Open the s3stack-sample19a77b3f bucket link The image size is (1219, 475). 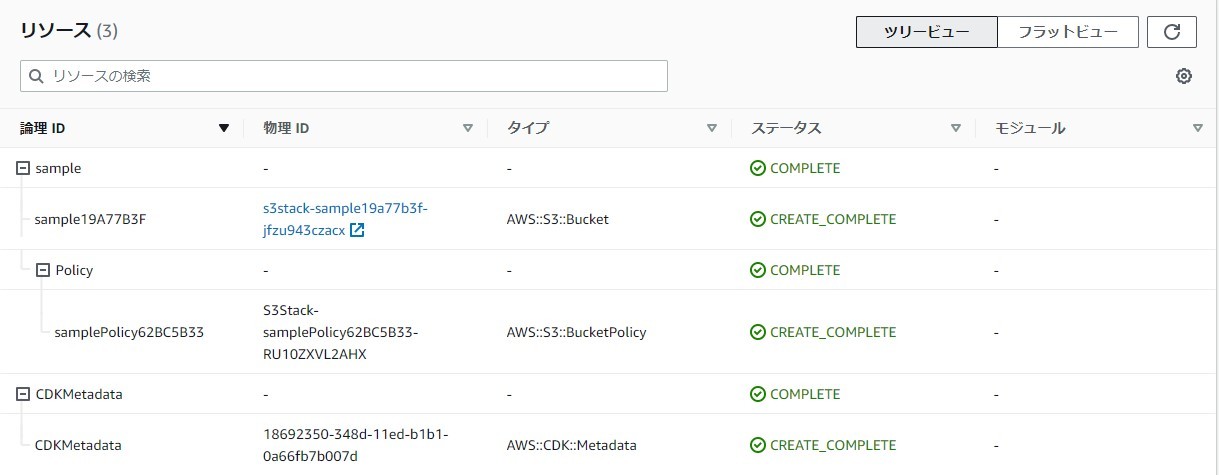click(345, 219)
